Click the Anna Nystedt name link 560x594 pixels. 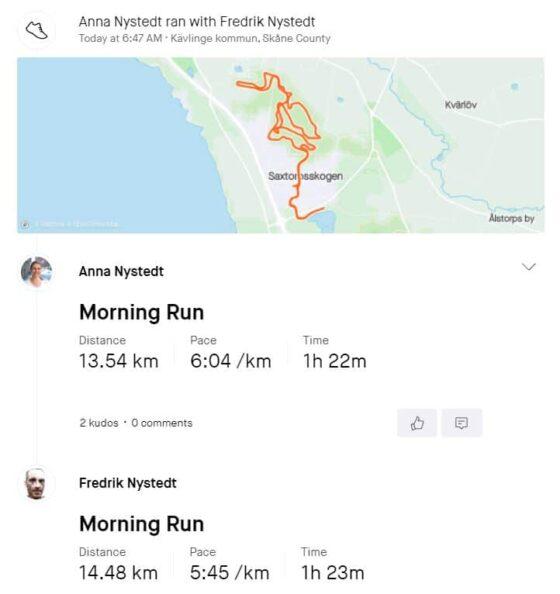tap(121, 271)
